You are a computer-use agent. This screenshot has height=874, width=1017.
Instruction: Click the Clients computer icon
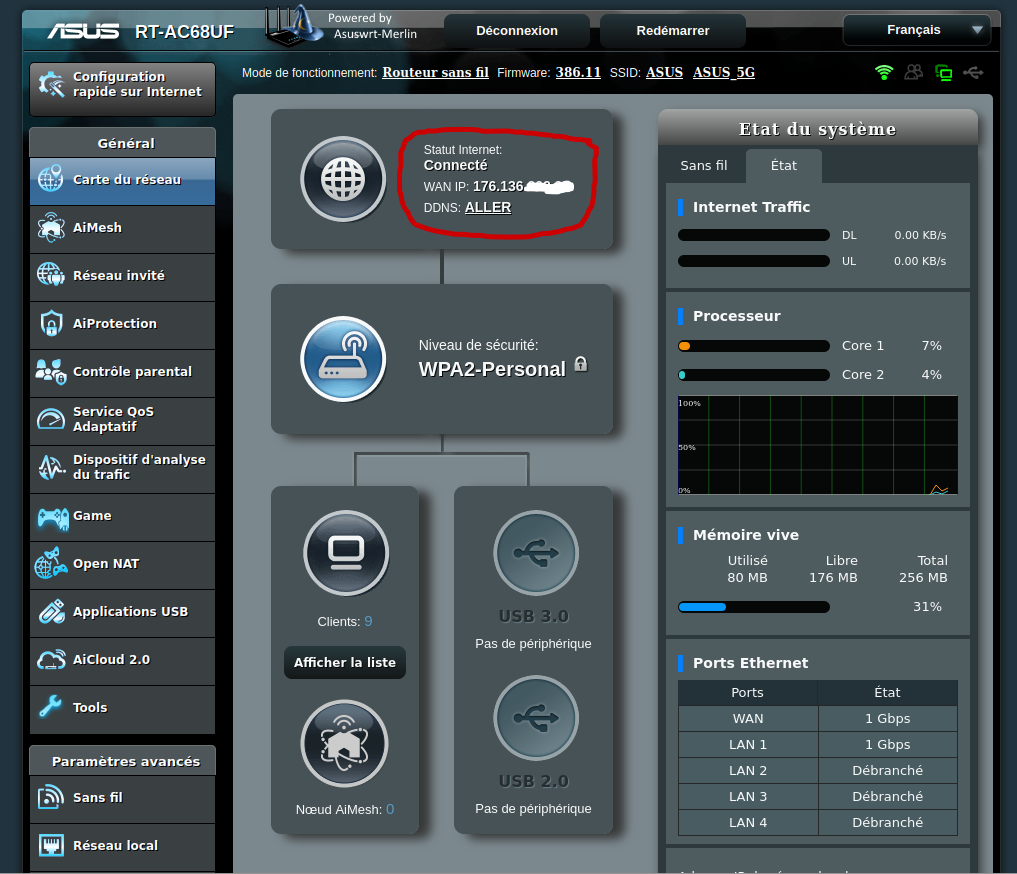tap(346, 552)
